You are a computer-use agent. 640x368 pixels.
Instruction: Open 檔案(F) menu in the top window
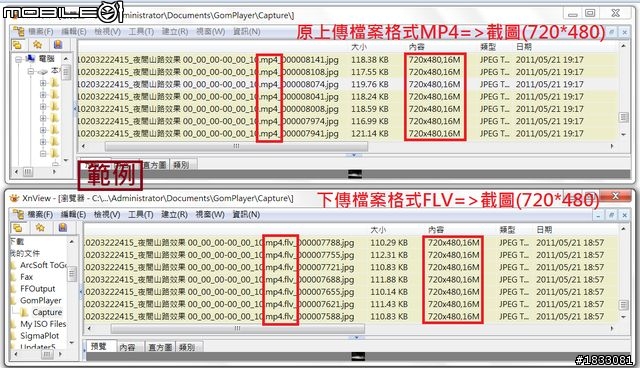coord(40,31)
